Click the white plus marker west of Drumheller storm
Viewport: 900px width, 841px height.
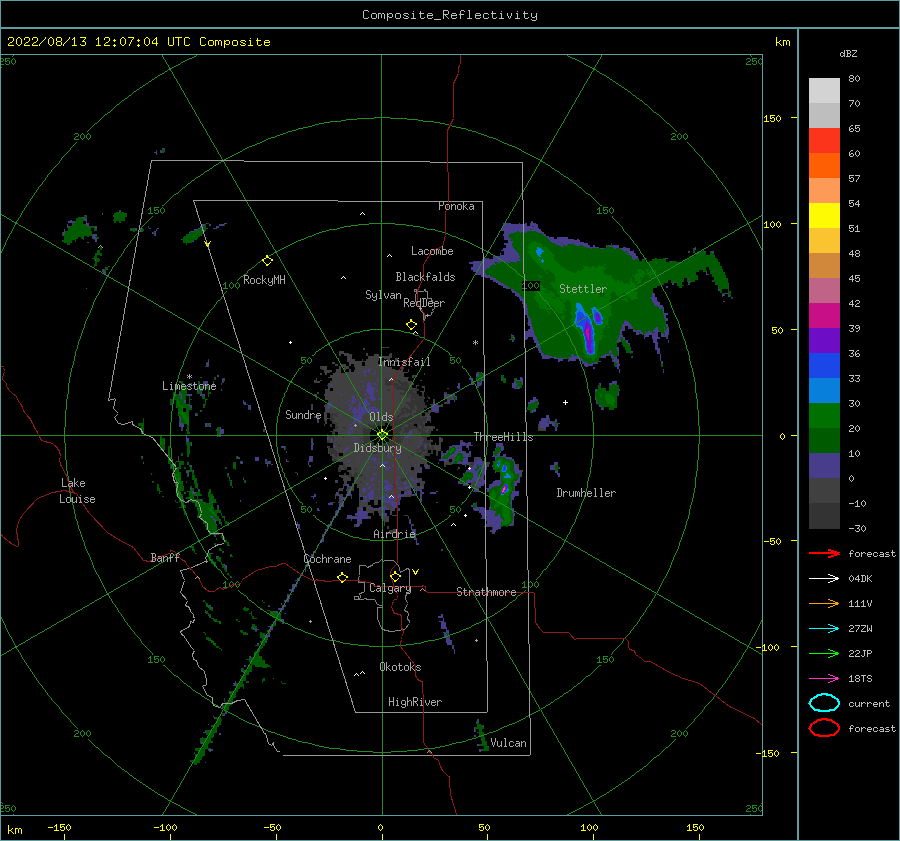pyautogui.click(x=565, y=402)
